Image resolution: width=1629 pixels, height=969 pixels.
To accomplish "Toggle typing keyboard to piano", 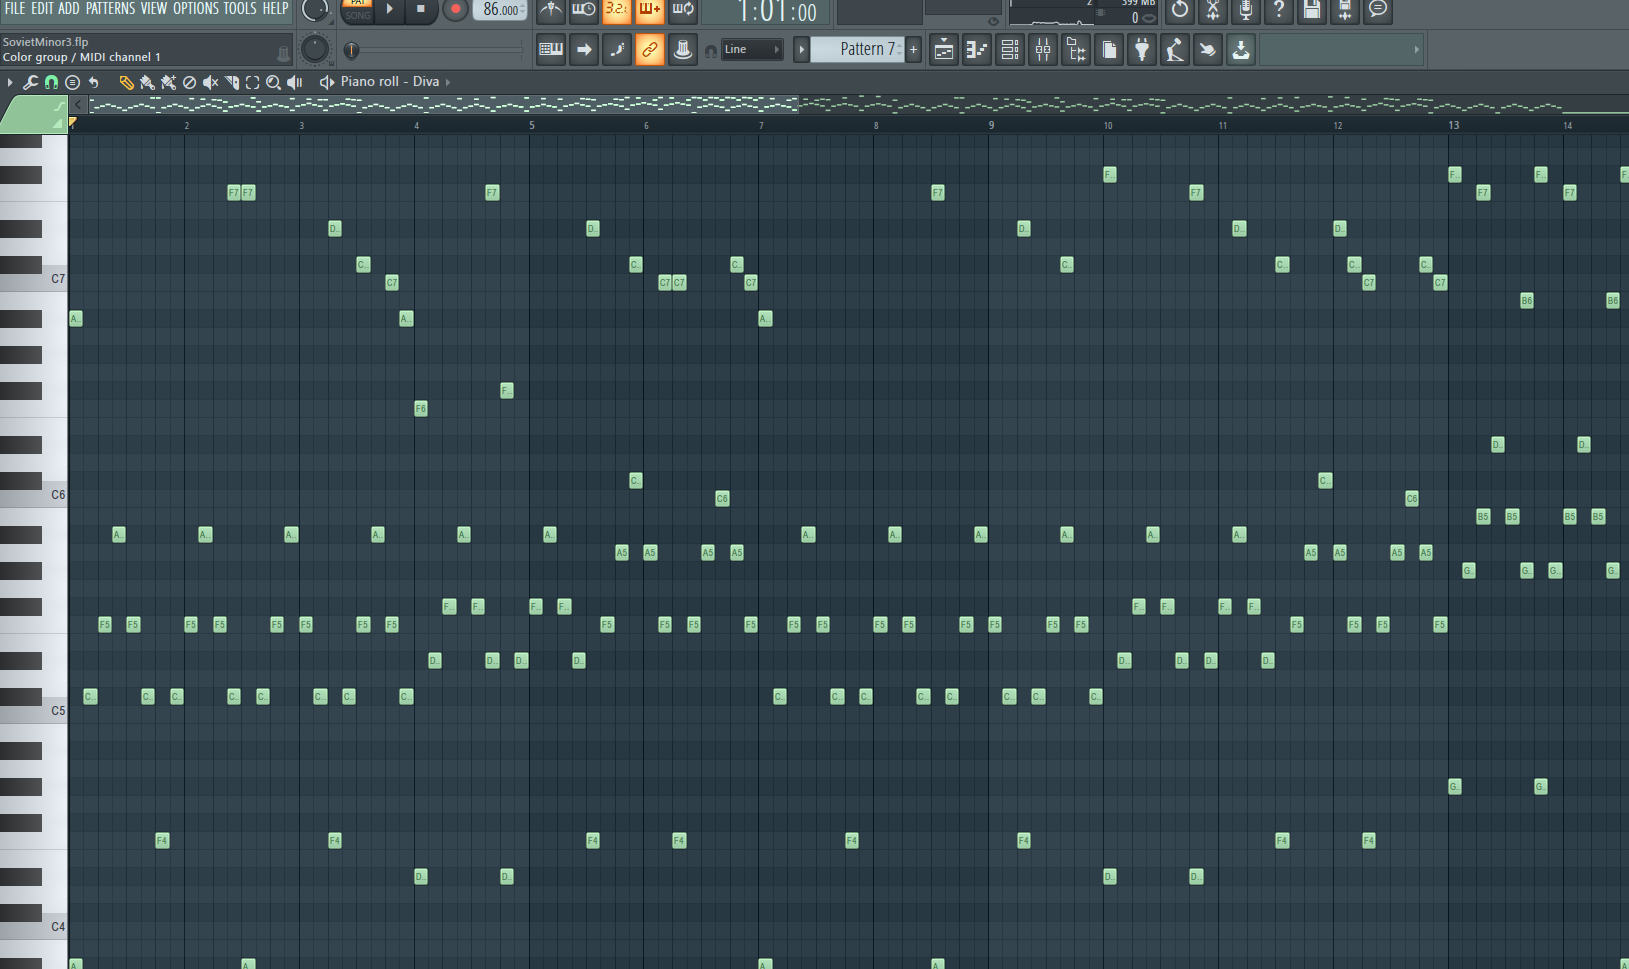I will coord(550,49).
